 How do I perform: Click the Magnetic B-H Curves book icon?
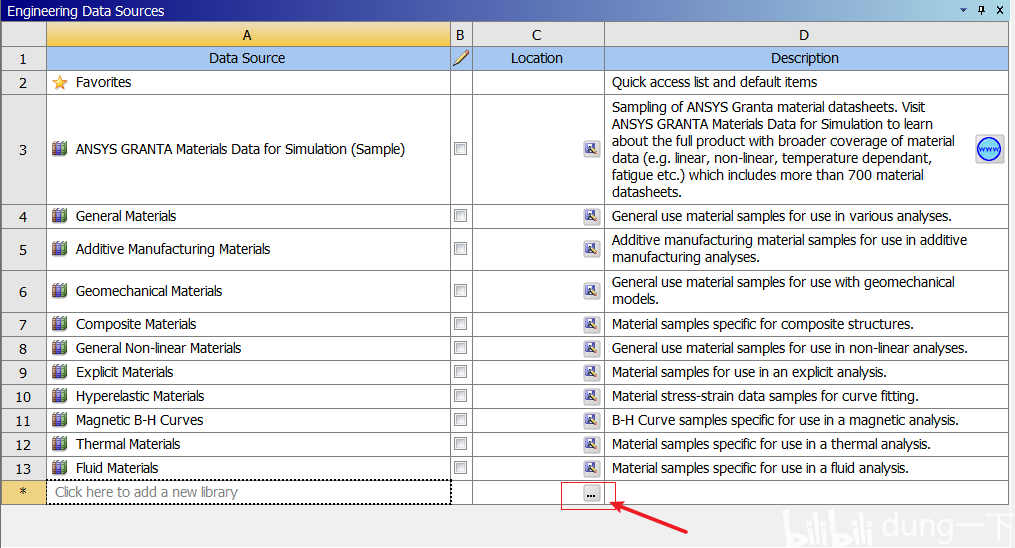coord(60,419)
